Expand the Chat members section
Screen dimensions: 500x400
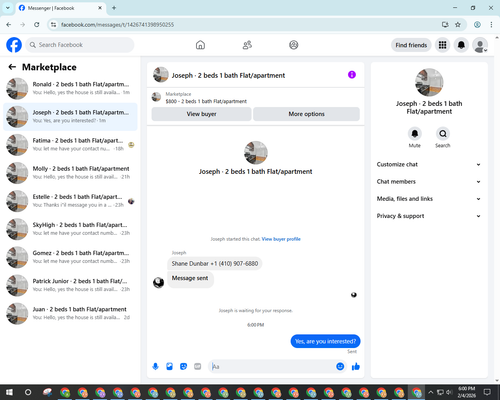point(429,182)
